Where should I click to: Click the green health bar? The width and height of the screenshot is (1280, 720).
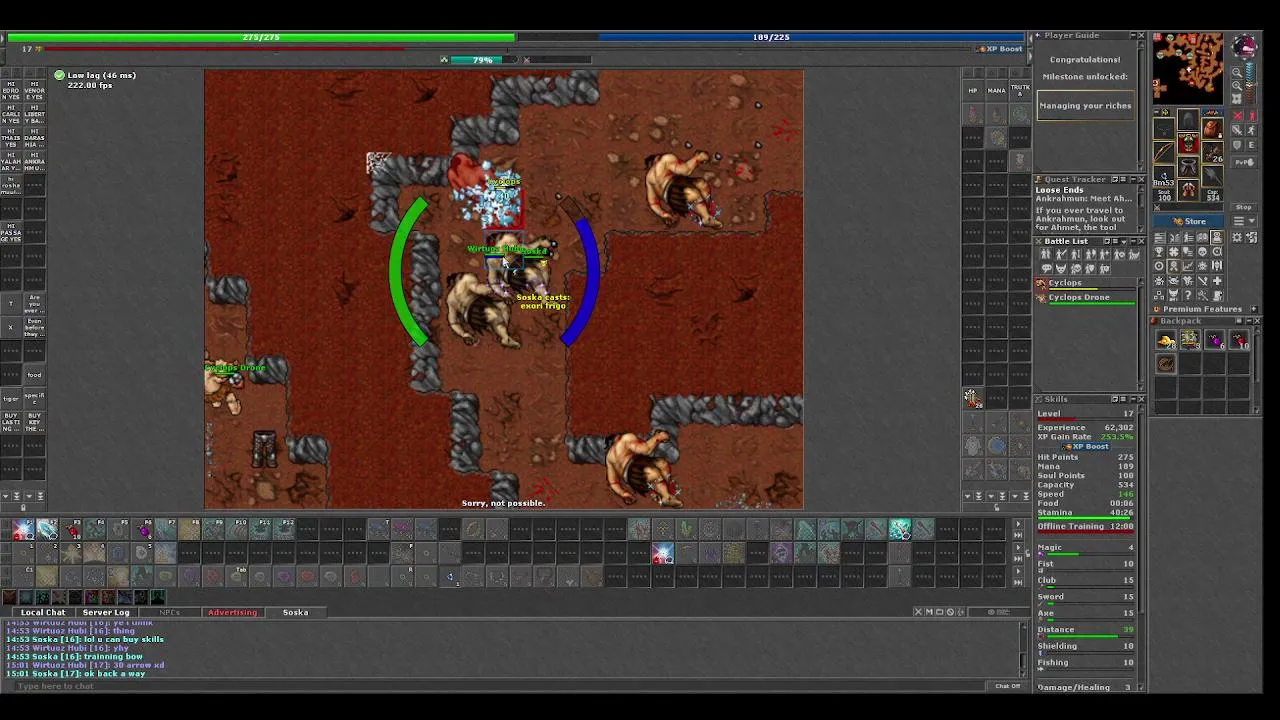[x=261, y=37]
